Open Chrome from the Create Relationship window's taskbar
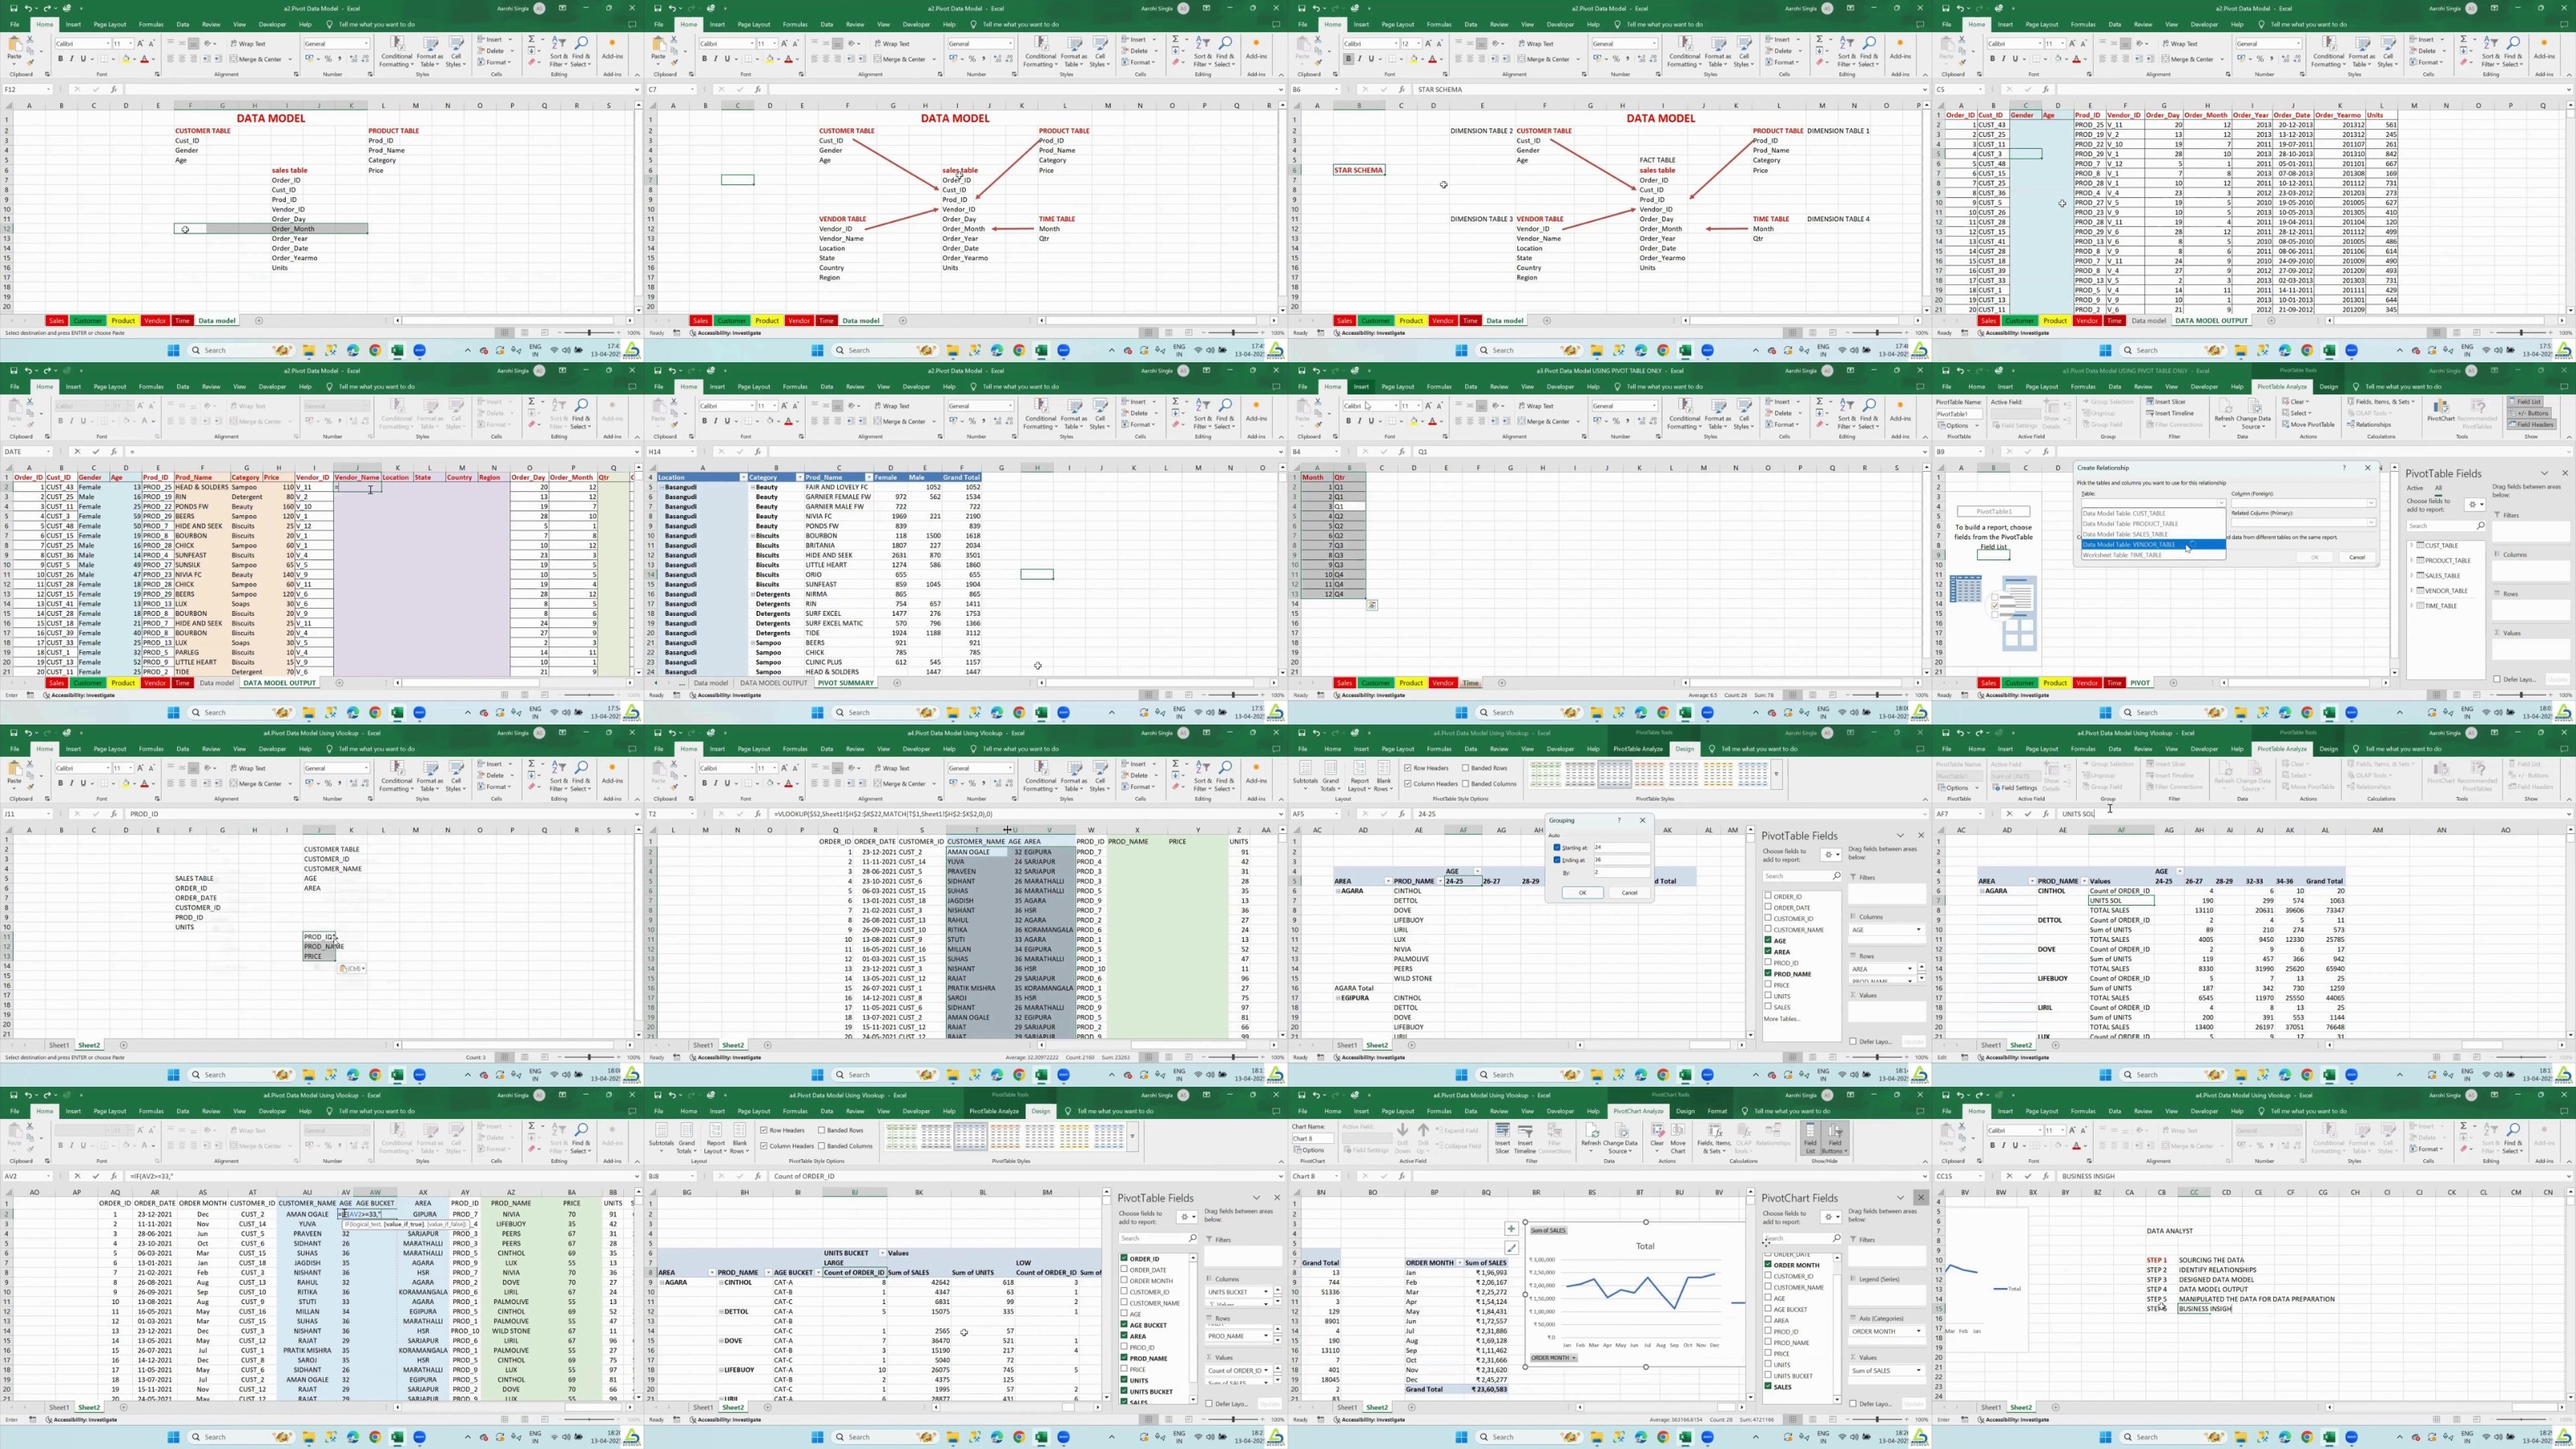The height and width of the screenshot is (1449, 2576). click(2307, 712)
